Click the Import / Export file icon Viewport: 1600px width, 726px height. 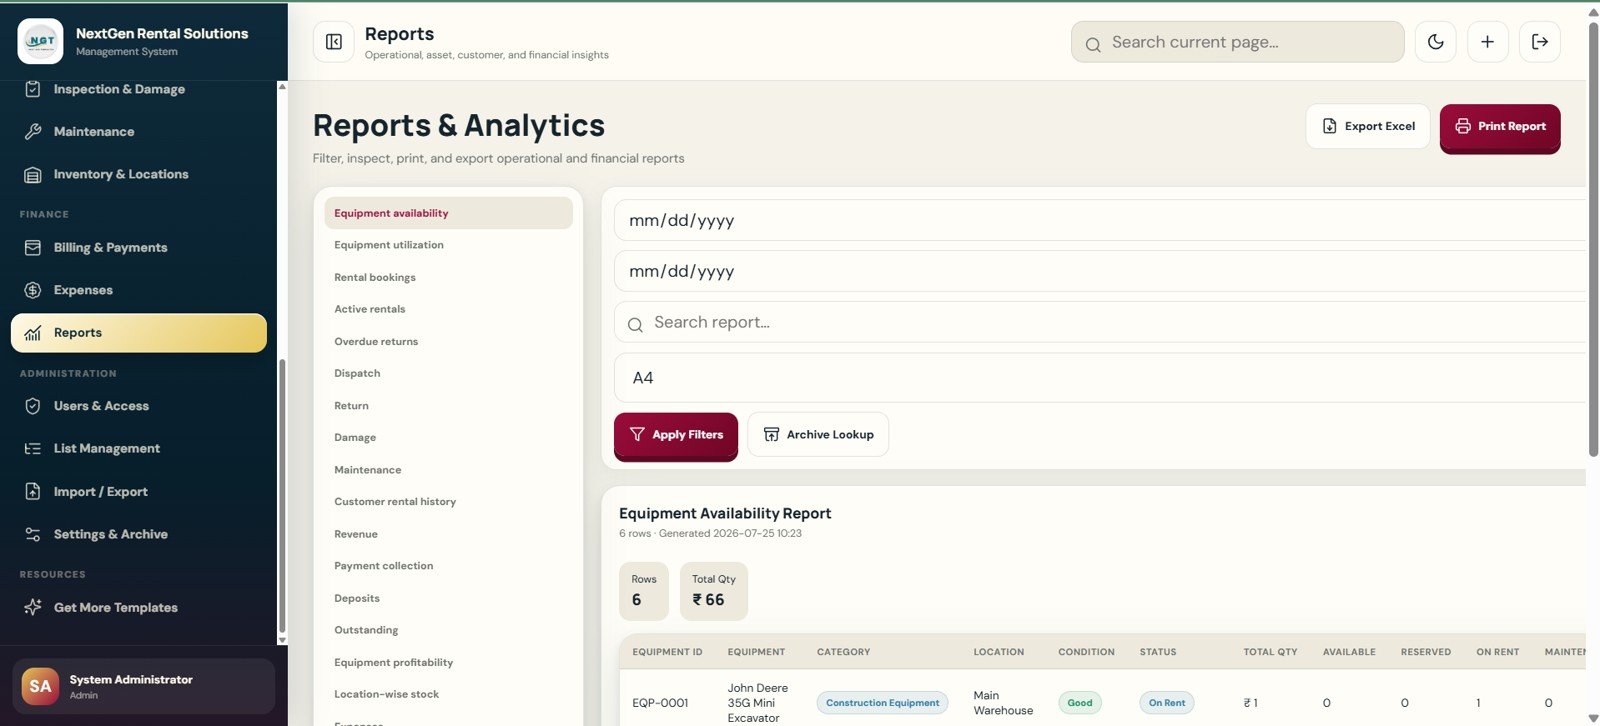[x=33, y=492]
